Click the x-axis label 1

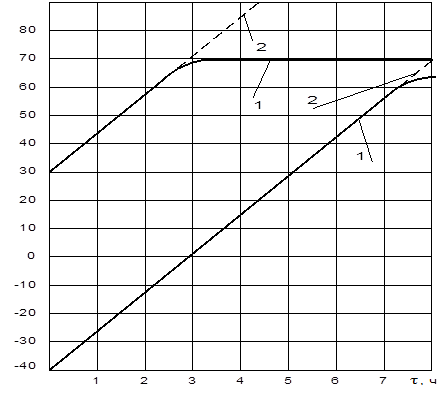coord(96,380)
